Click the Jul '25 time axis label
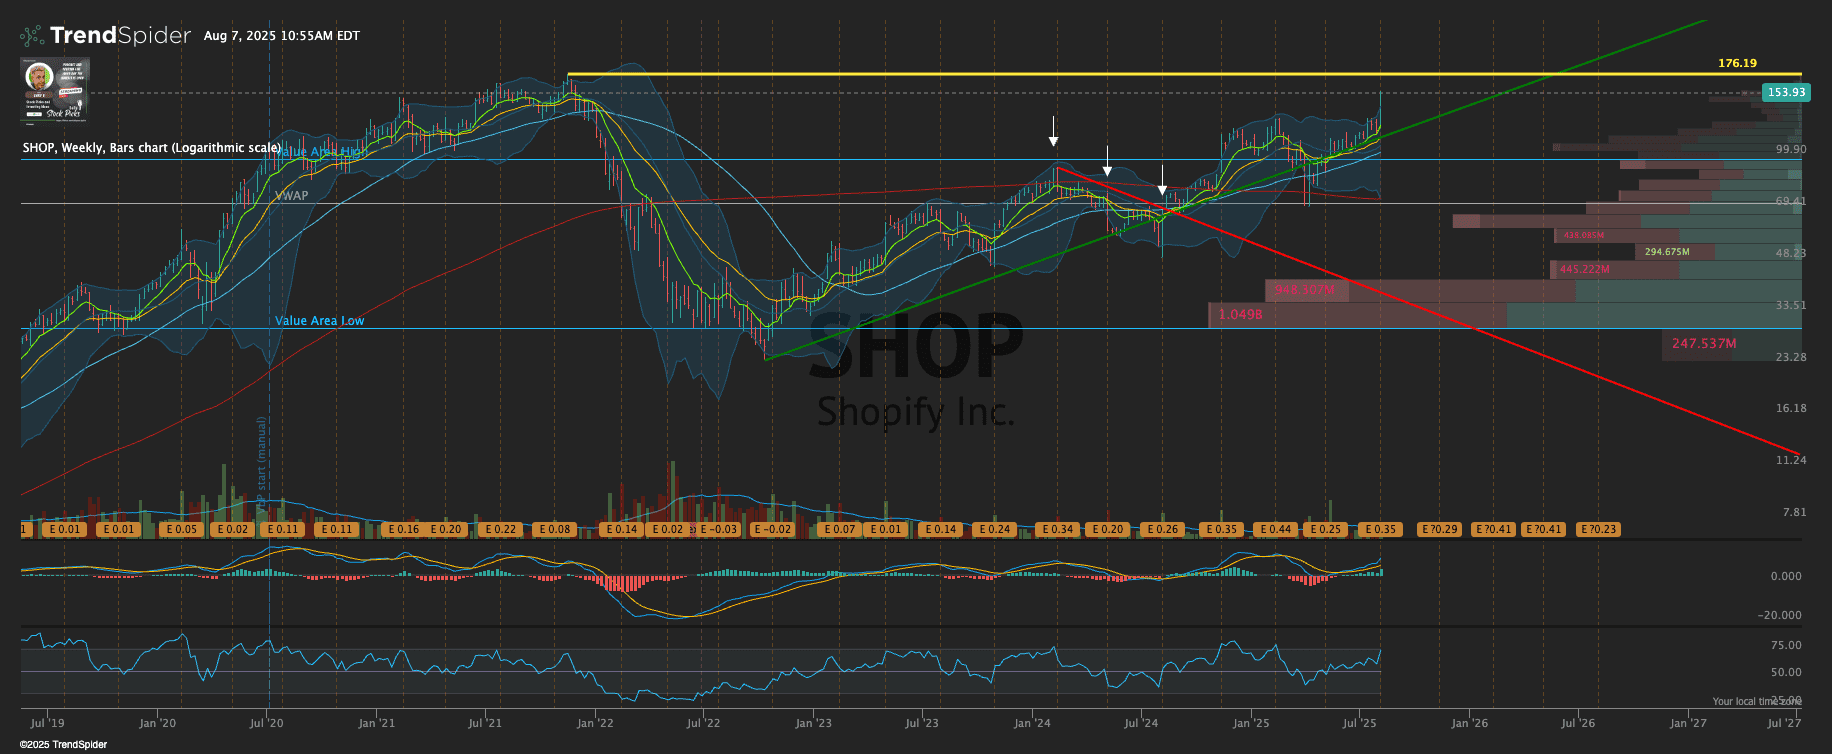This screenshot has height=754, width=1832. [x=1360, y=723]
